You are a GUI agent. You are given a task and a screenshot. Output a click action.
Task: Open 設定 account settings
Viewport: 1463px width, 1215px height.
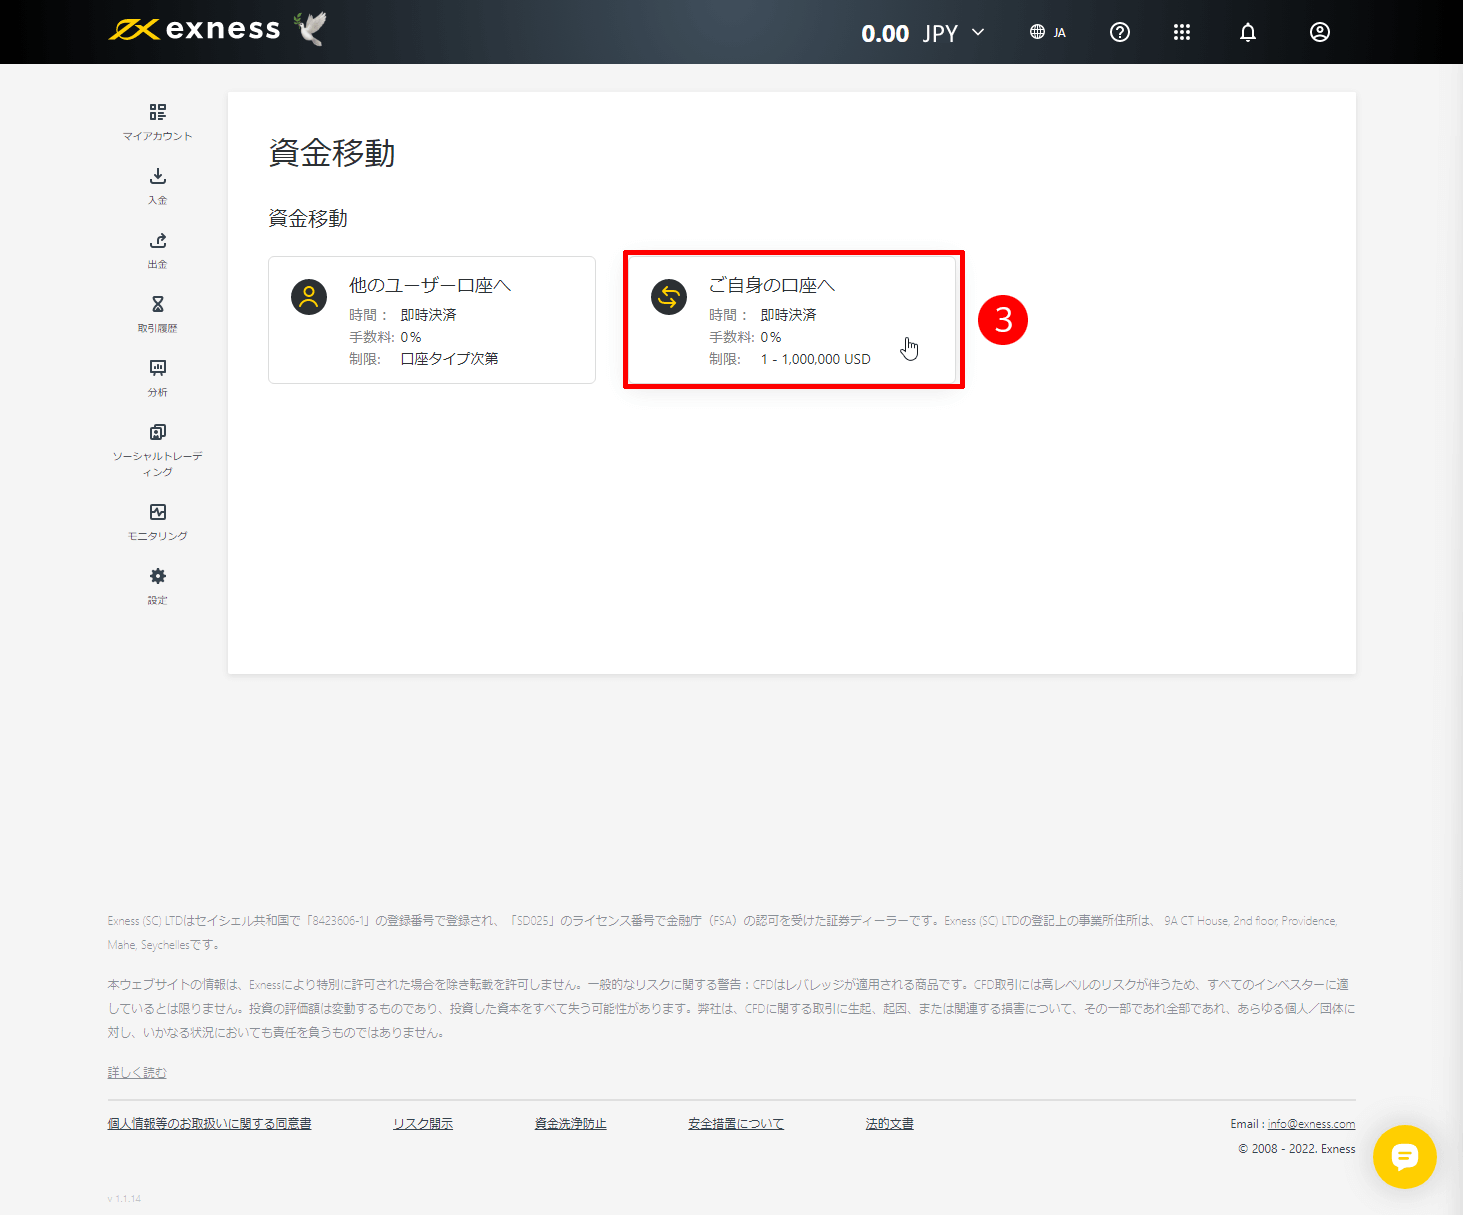point(157,585)
